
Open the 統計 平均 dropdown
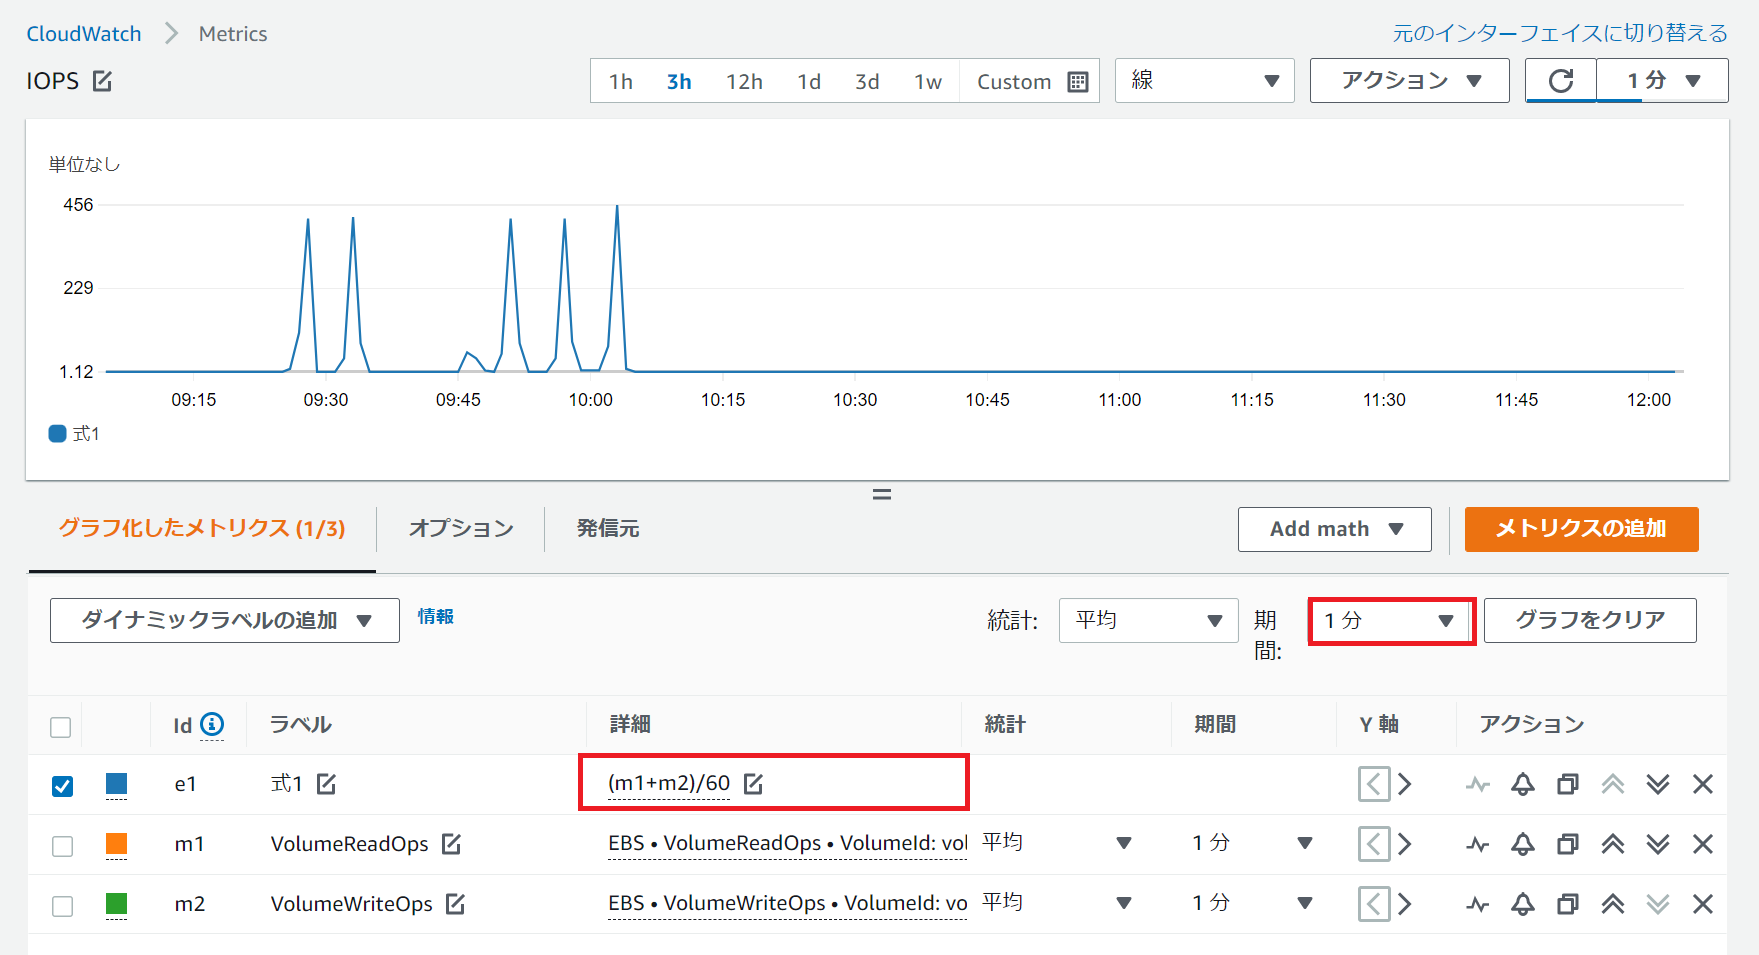click(1149, 620)
